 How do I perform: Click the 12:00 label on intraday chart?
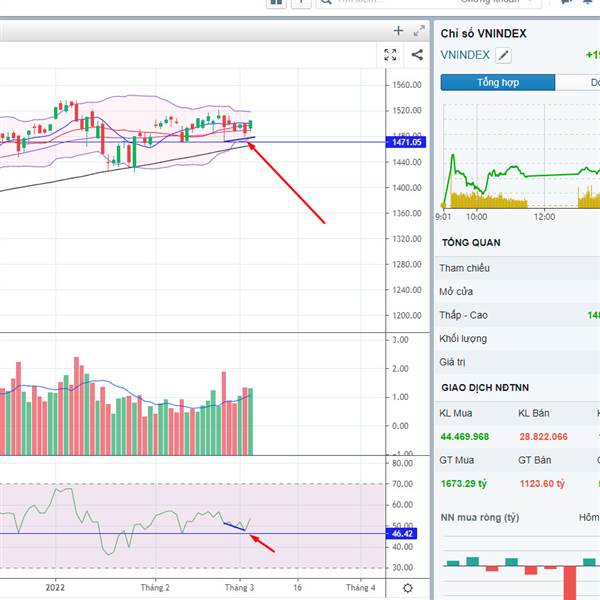(544, 217)
